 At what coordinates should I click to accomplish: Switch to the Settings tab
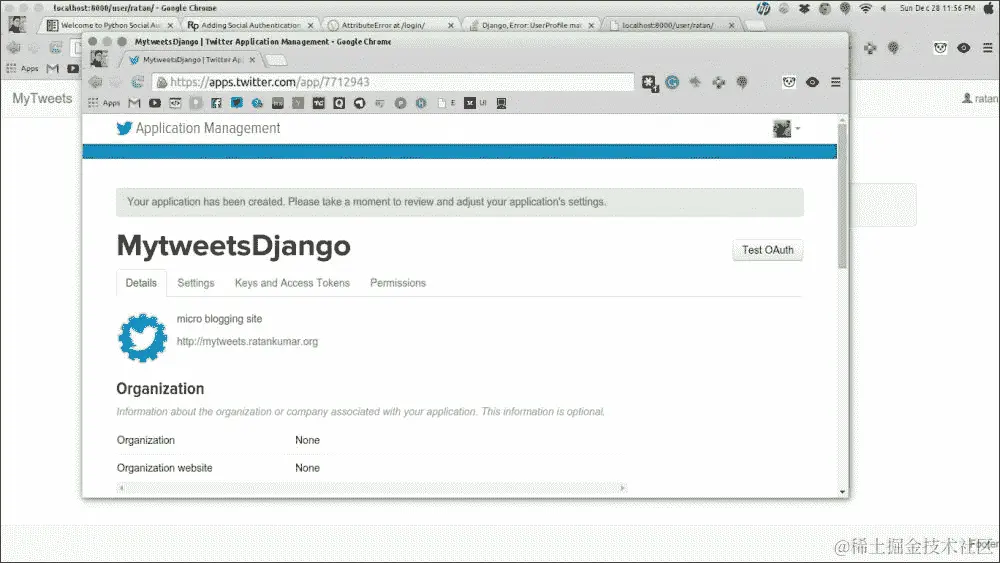[x=196, y=283]
